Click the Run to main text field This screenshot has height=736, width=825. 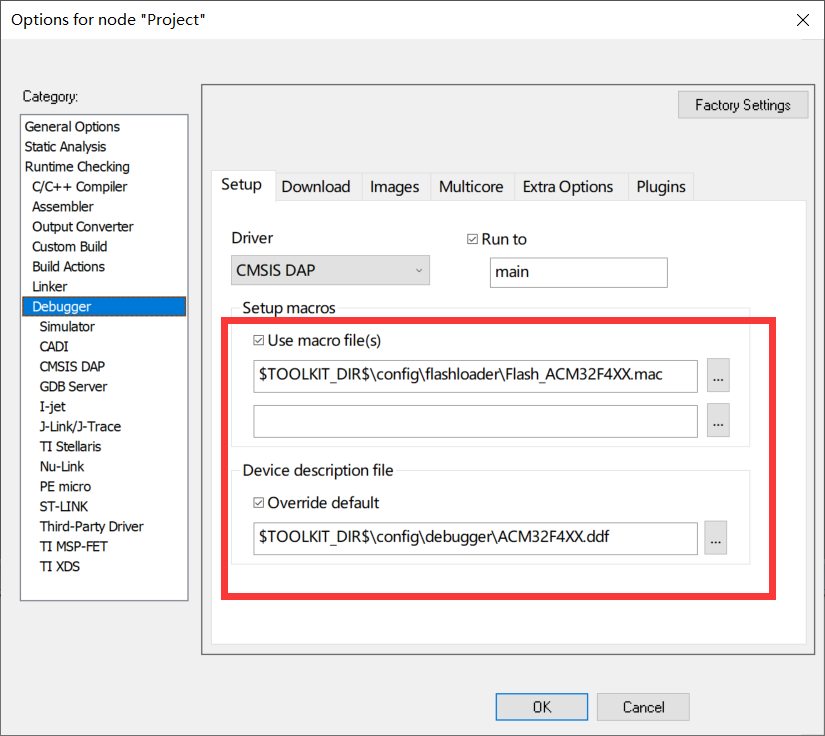point(578,273)
